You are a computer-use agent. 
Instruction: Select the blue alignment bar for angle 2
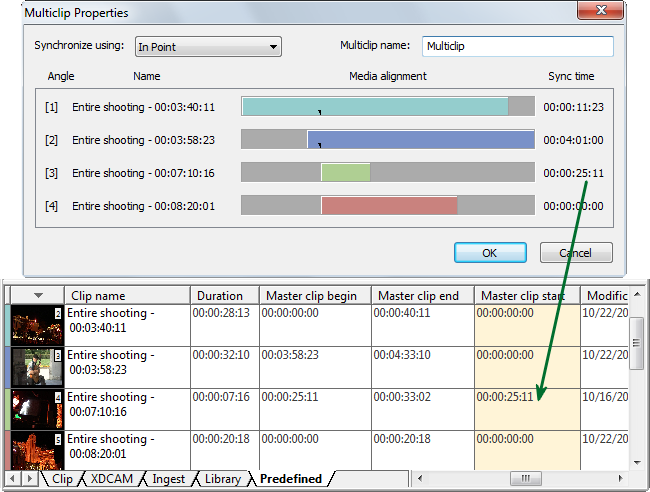pyautogui.click(x=421, y=140)
